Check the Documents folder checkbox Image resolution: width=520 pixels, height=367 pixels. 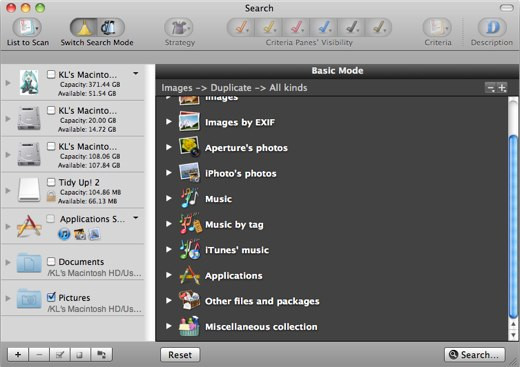coord(51,261)
